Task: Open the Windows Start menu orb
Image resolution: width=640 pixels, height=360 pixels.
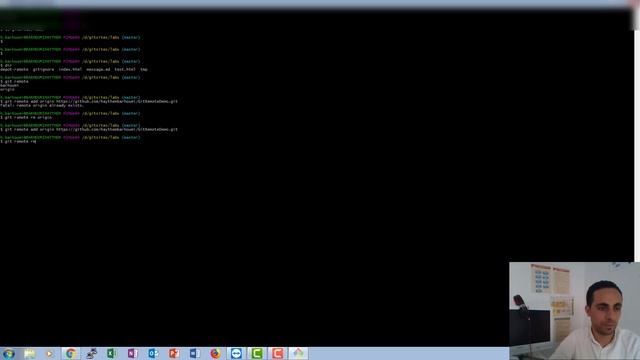Action: (9, 353)
